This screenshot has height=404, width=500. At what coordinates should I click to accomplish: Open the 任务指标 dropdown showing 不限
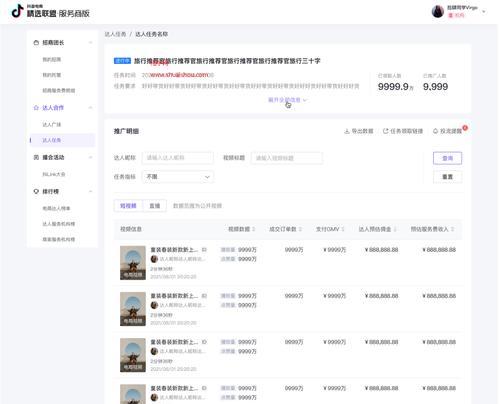click(178, 177)
